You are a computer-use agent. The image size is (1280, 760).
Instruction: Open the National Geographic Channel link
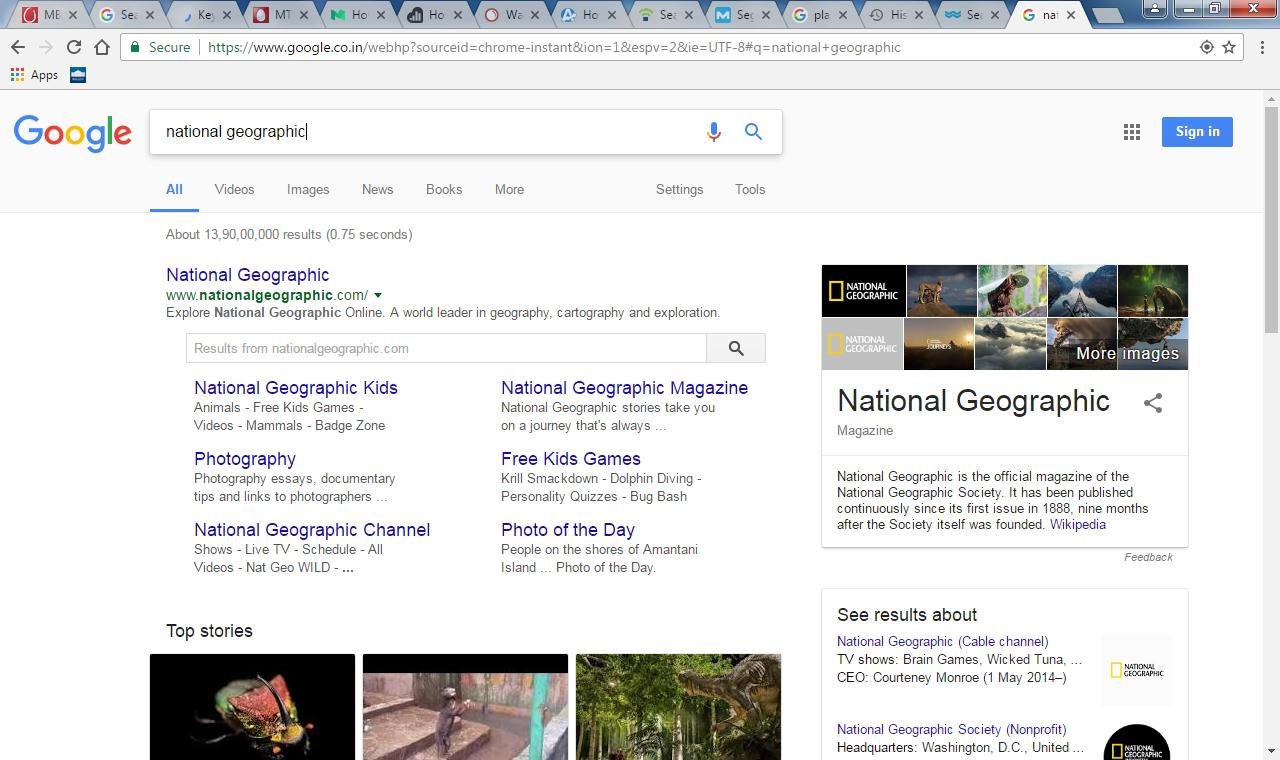(x=312, y=530)
